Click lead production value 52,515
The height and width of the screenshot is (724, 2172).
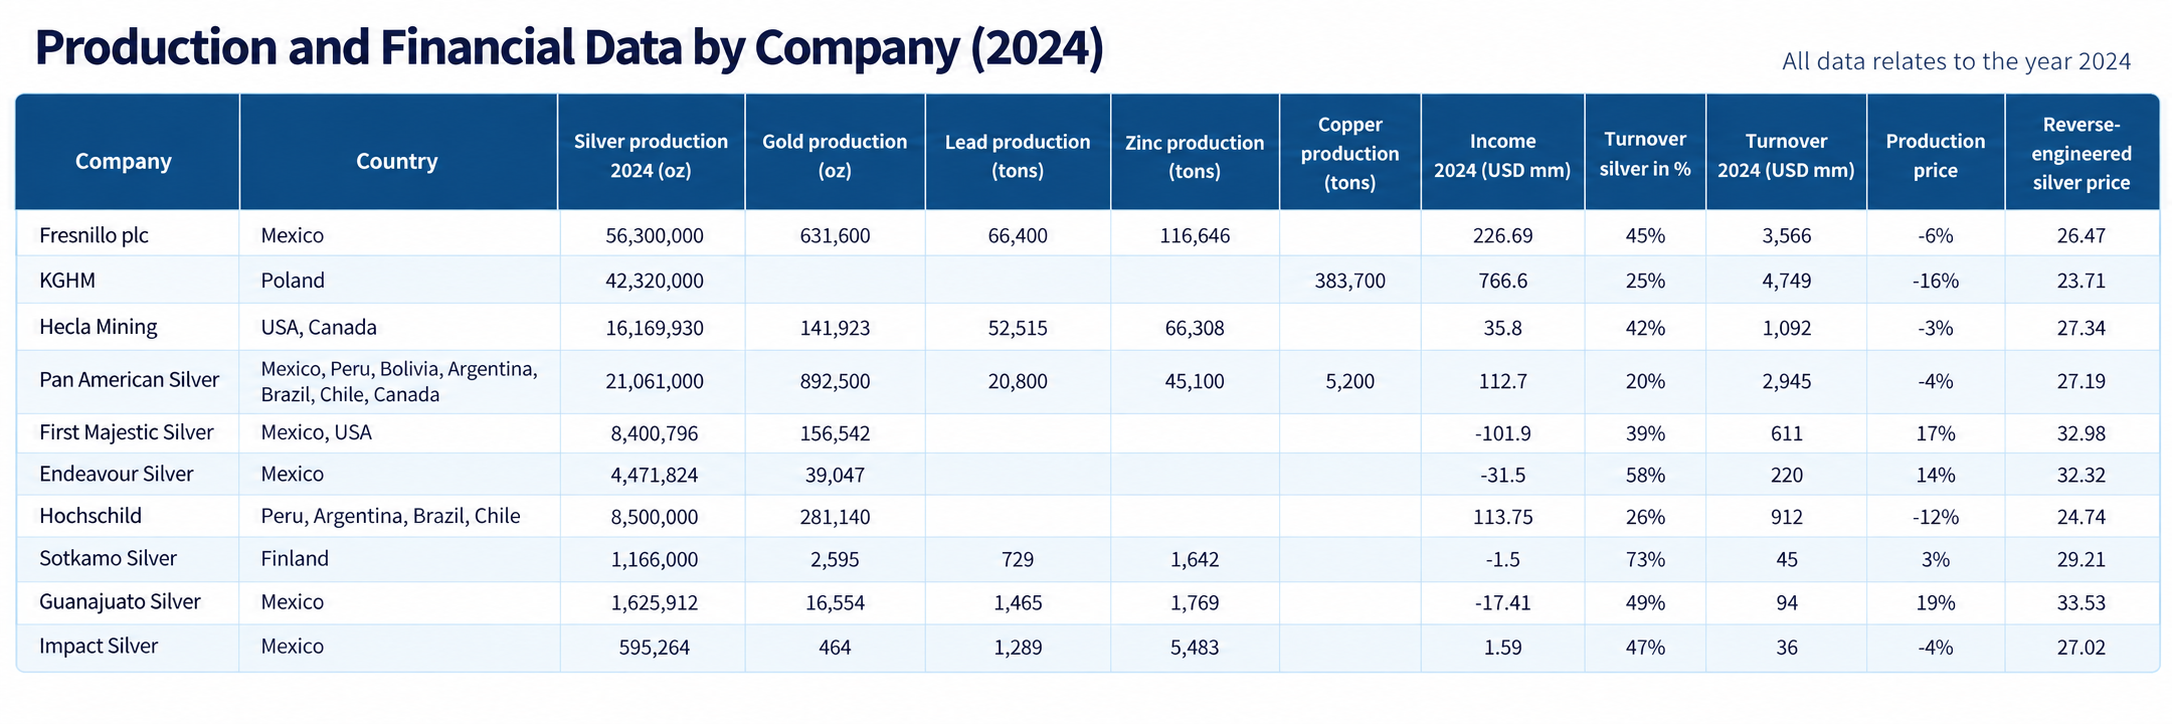click(x=1018, y=328)
